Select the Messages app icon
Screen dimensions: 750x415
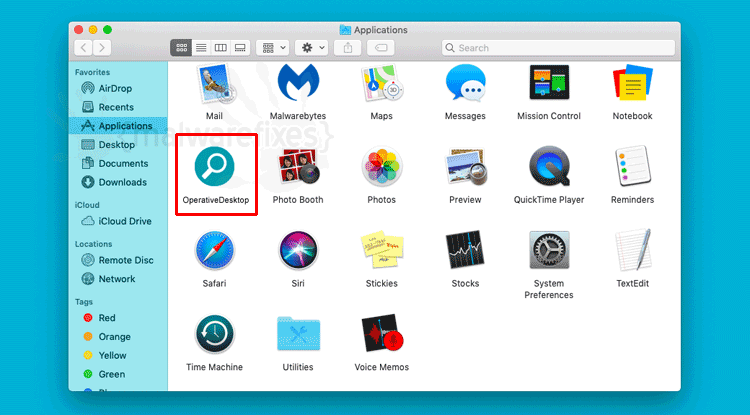click(x=465, y=83)
